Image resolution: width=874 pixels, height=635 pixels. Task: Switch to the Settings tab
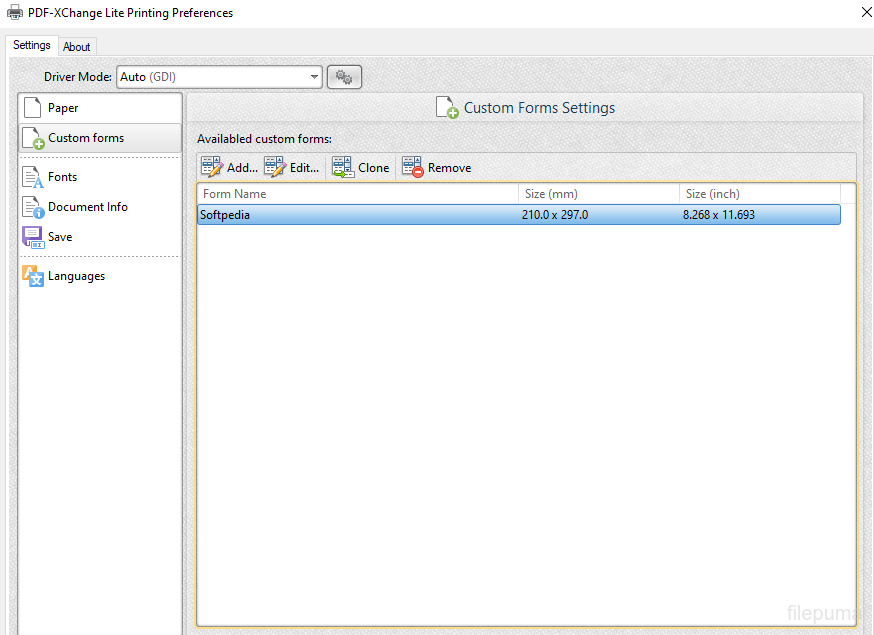pyautogui.click(x=32, y=45)
